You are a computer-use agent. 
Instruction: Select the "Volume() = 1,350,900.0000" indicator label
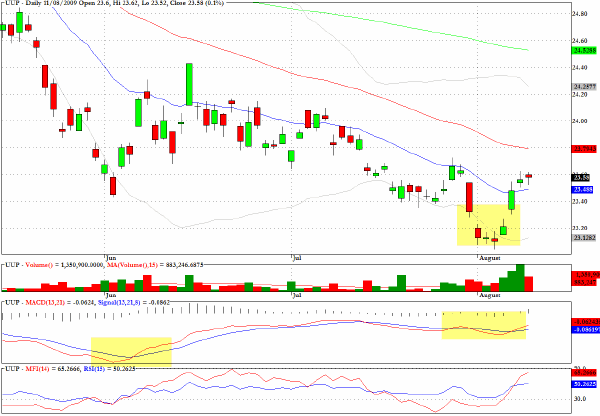[64, 265]
